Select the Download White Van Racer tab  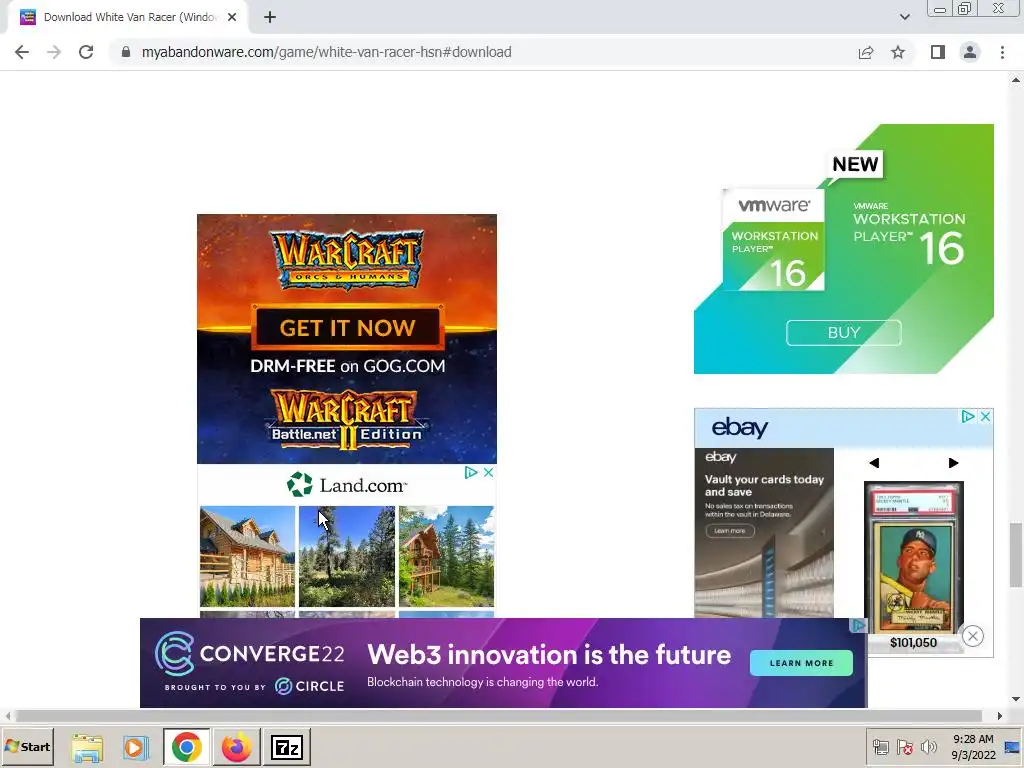[x=128, y=18]
